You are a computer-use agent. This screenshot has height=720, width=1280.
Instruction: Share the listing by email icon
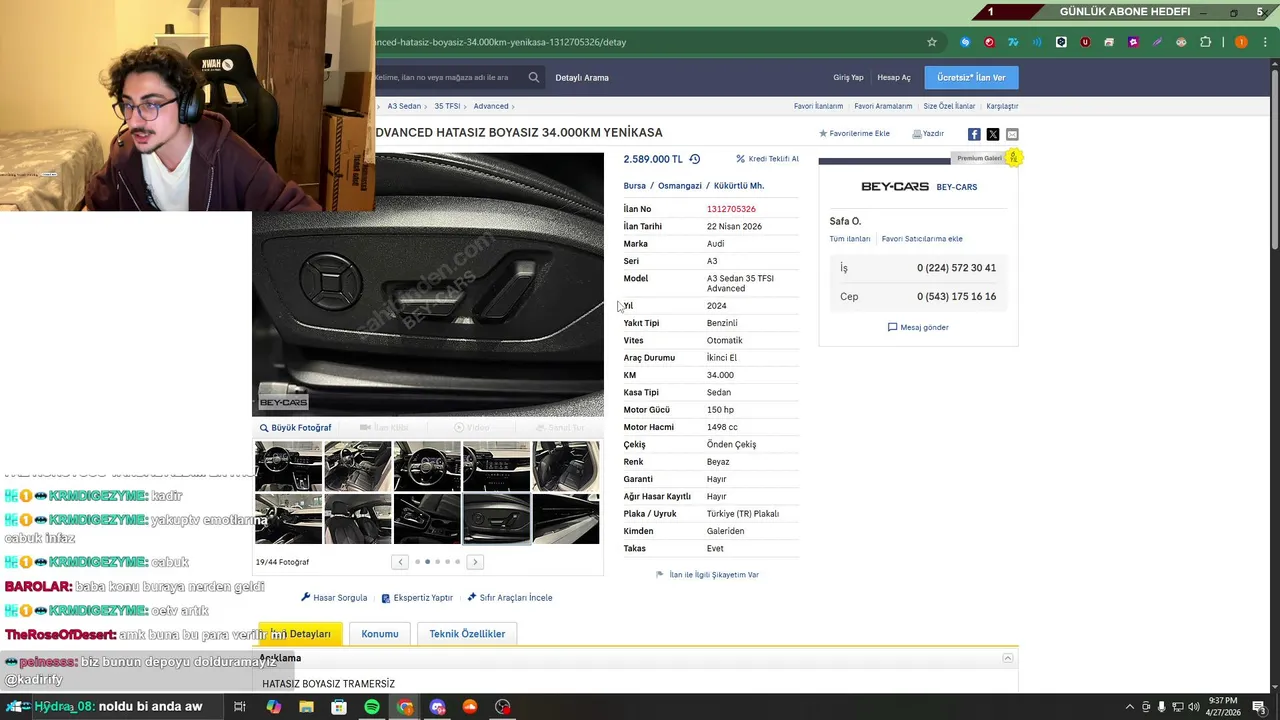pos(1012,134)
